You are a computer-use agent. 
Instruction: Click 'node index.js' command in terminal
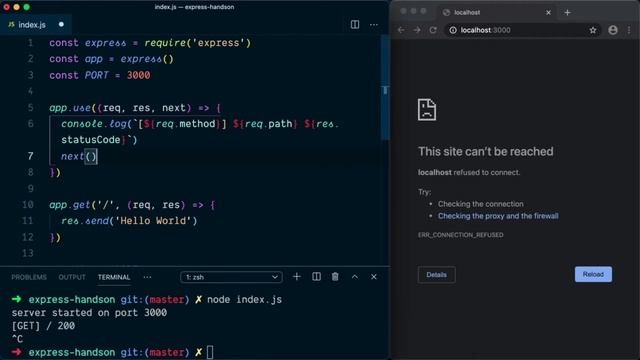[x=244, y=300]
